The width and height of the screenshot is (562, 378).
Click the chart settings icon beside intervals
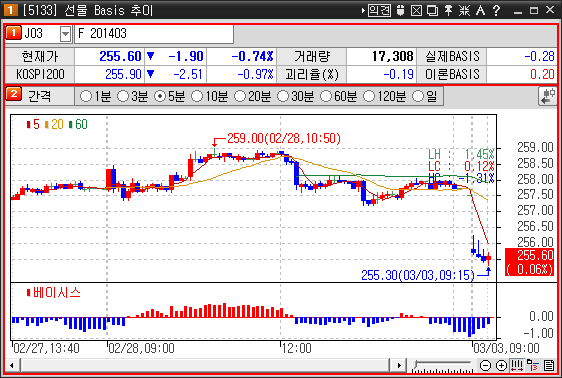547,96
